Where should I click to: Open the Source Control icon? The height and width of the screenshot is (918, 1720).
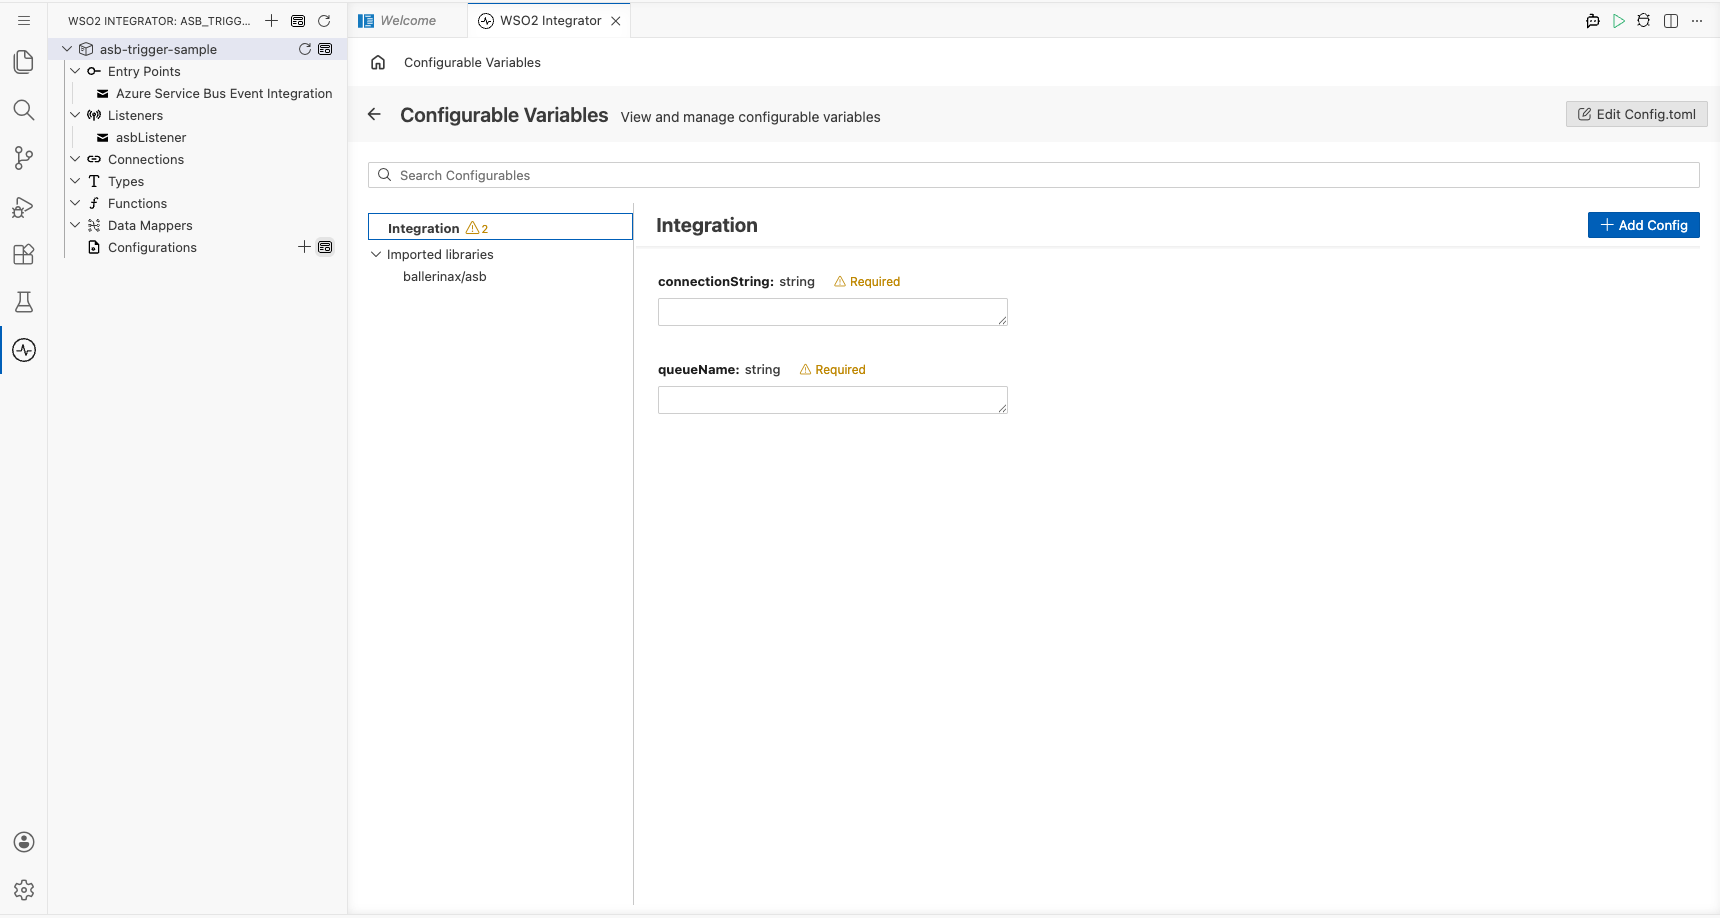24,158
